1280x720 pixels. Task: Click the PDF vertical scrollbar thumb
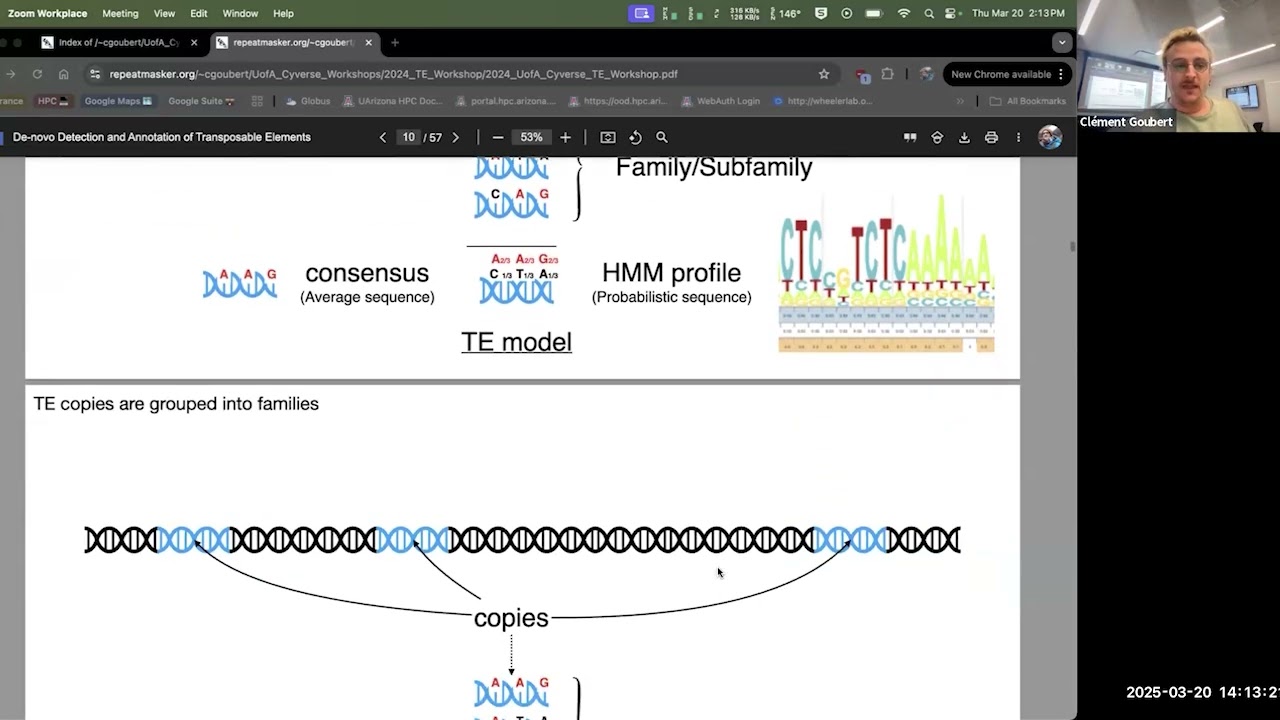[1072, 245]
